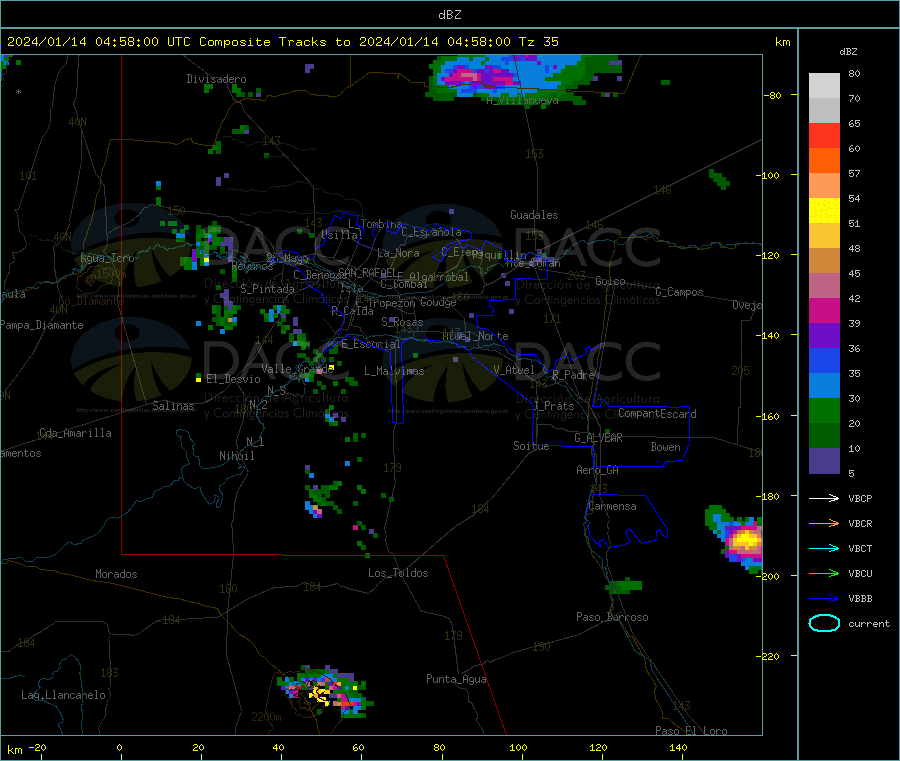Click the 0 km x-axis tick label

tap(119, 747)
